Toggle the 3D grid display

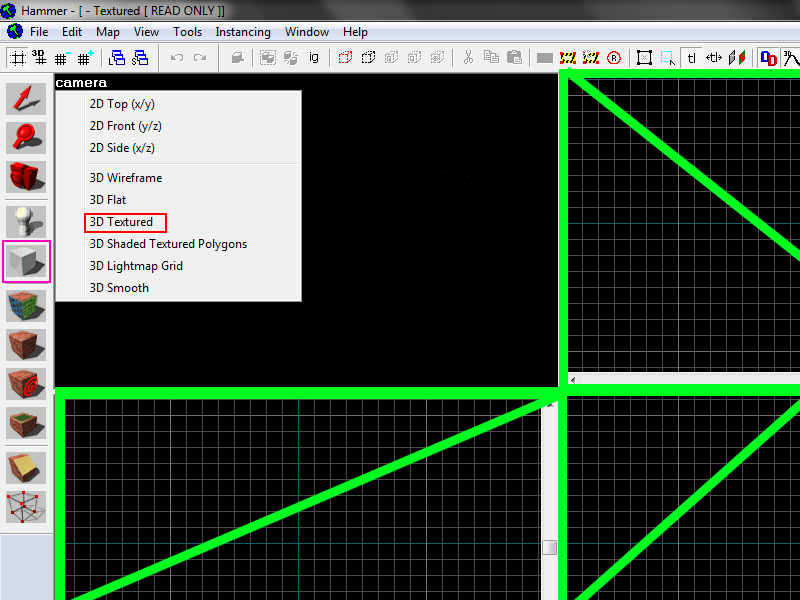point(40,58)
